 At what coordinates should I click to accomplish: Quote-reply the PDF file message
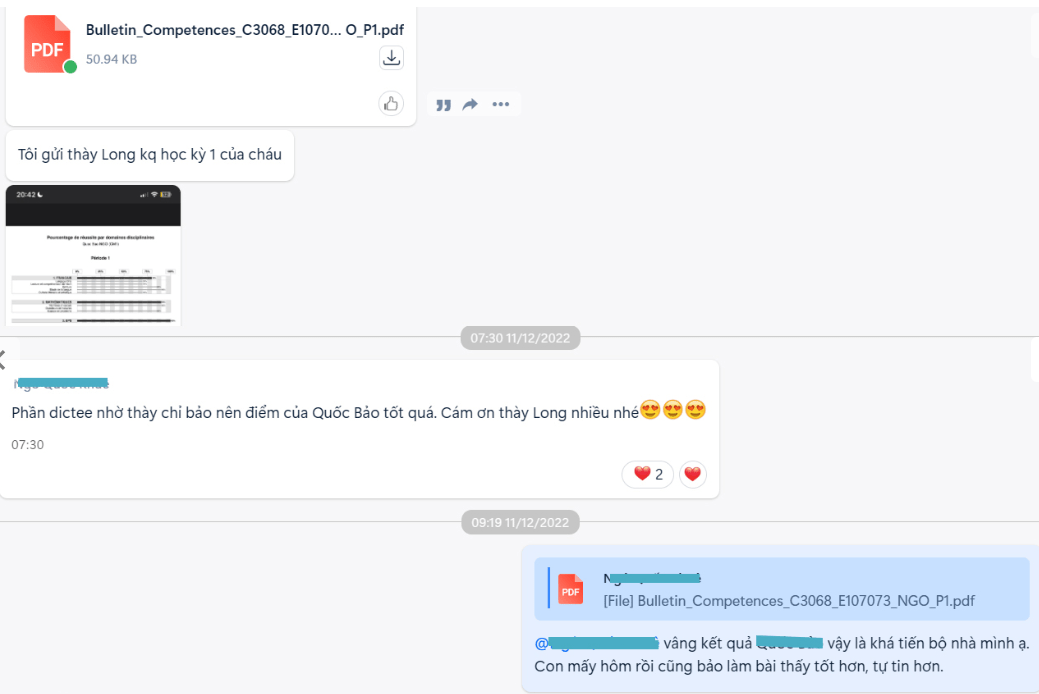pyautogui.click(x=443, y=105)
